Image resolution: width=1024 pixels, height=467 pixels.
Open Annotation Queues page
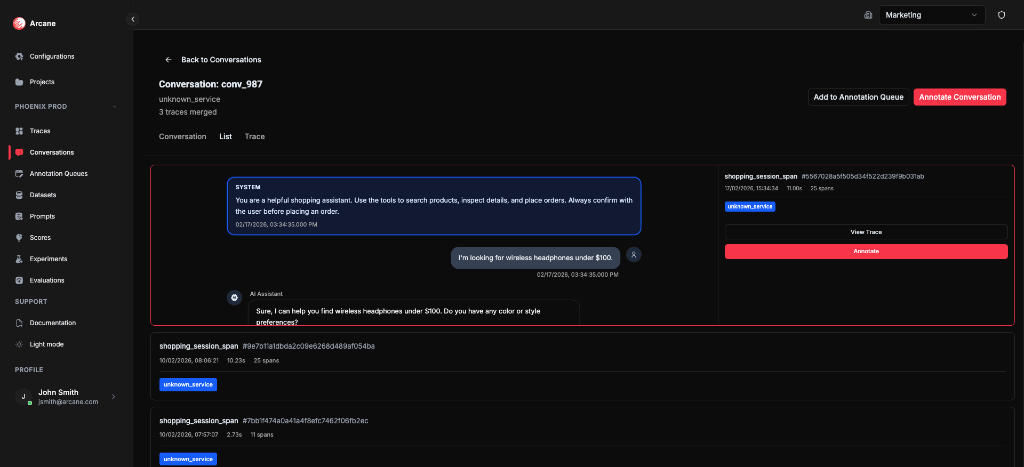click(x=58, y=173)
